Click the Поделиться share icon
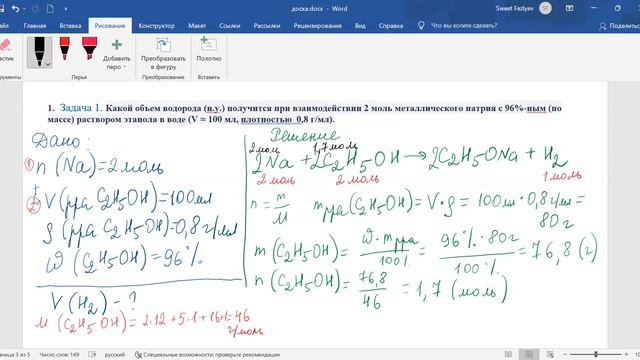Image resolution: width=640 pixels, height=360 pixels. (602, 26)
